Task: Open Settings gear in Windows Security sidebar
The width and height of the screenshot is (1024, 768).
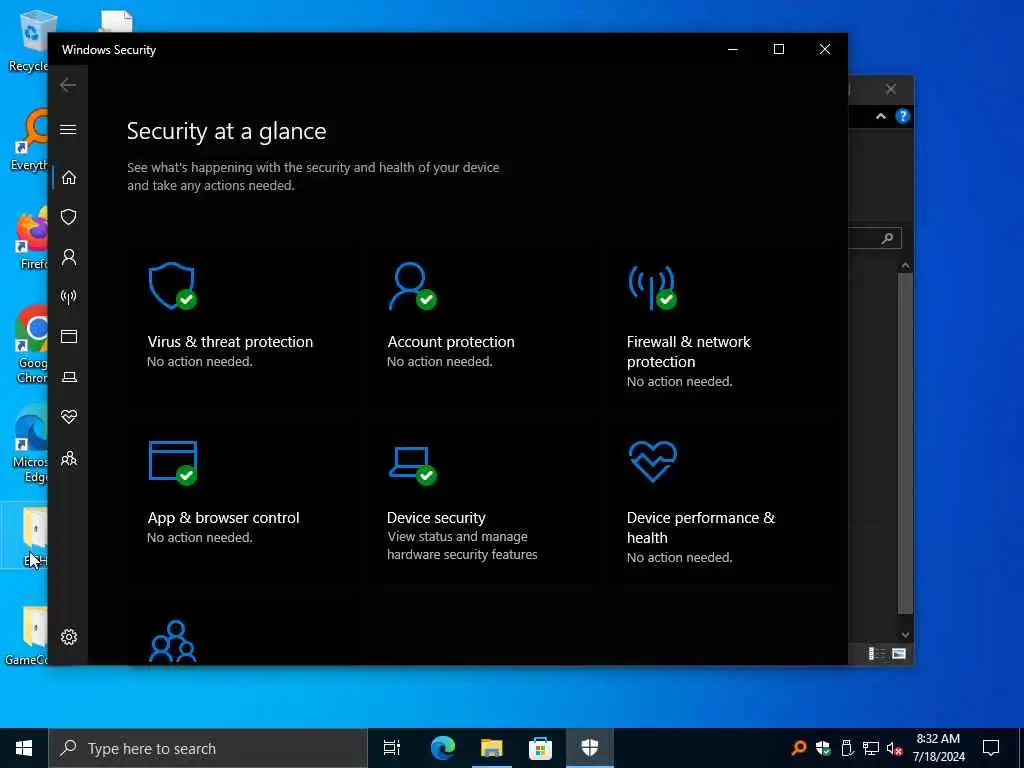Action: pos(69,637)
